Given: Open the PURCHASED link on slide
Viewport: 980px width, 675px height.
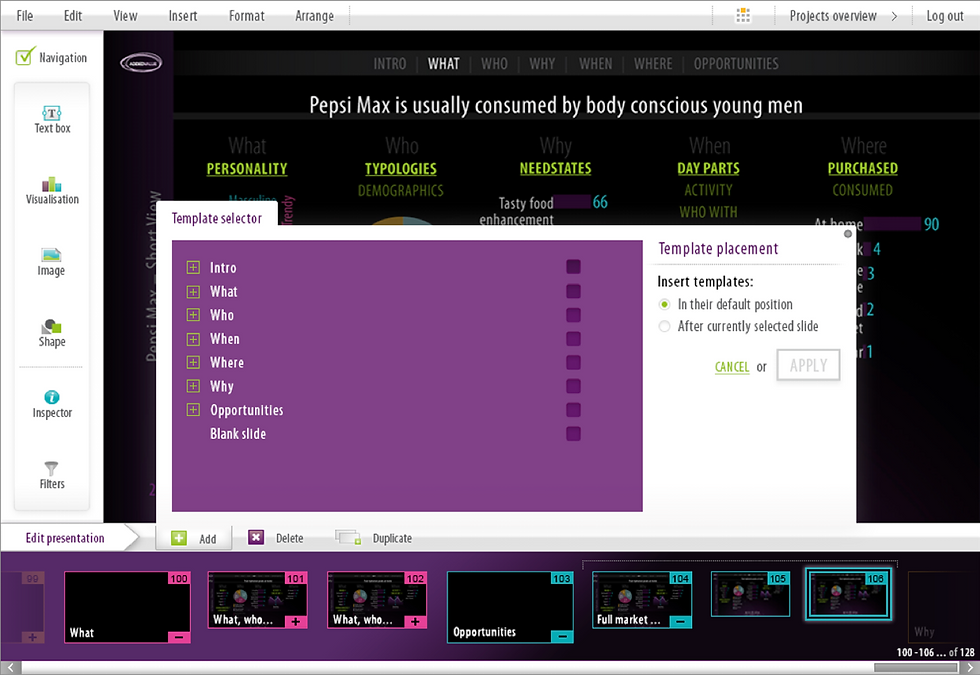Looking at the screenshot, I should click(862, 168).
